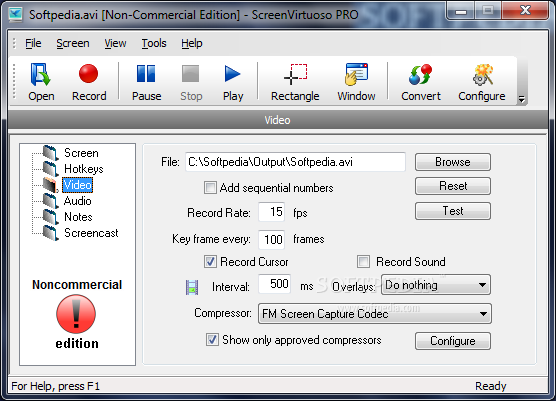The width and height of the screenshot is (556, 401).
Task: Select Audio in the settings tree
Action: (x=78, y=201)
